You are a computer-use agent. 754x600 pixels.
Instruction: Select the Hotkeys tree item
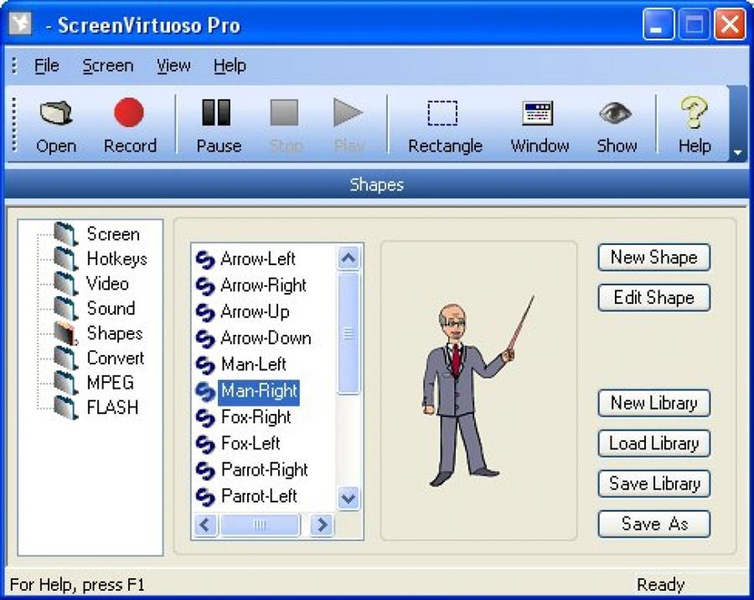click(117, 259)
